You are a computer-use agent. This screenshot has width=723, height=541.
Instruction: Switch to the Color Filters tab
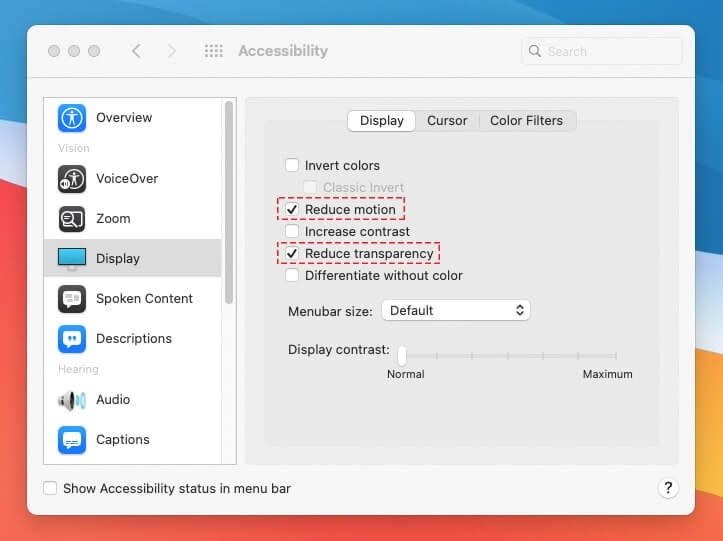point(527,121)
